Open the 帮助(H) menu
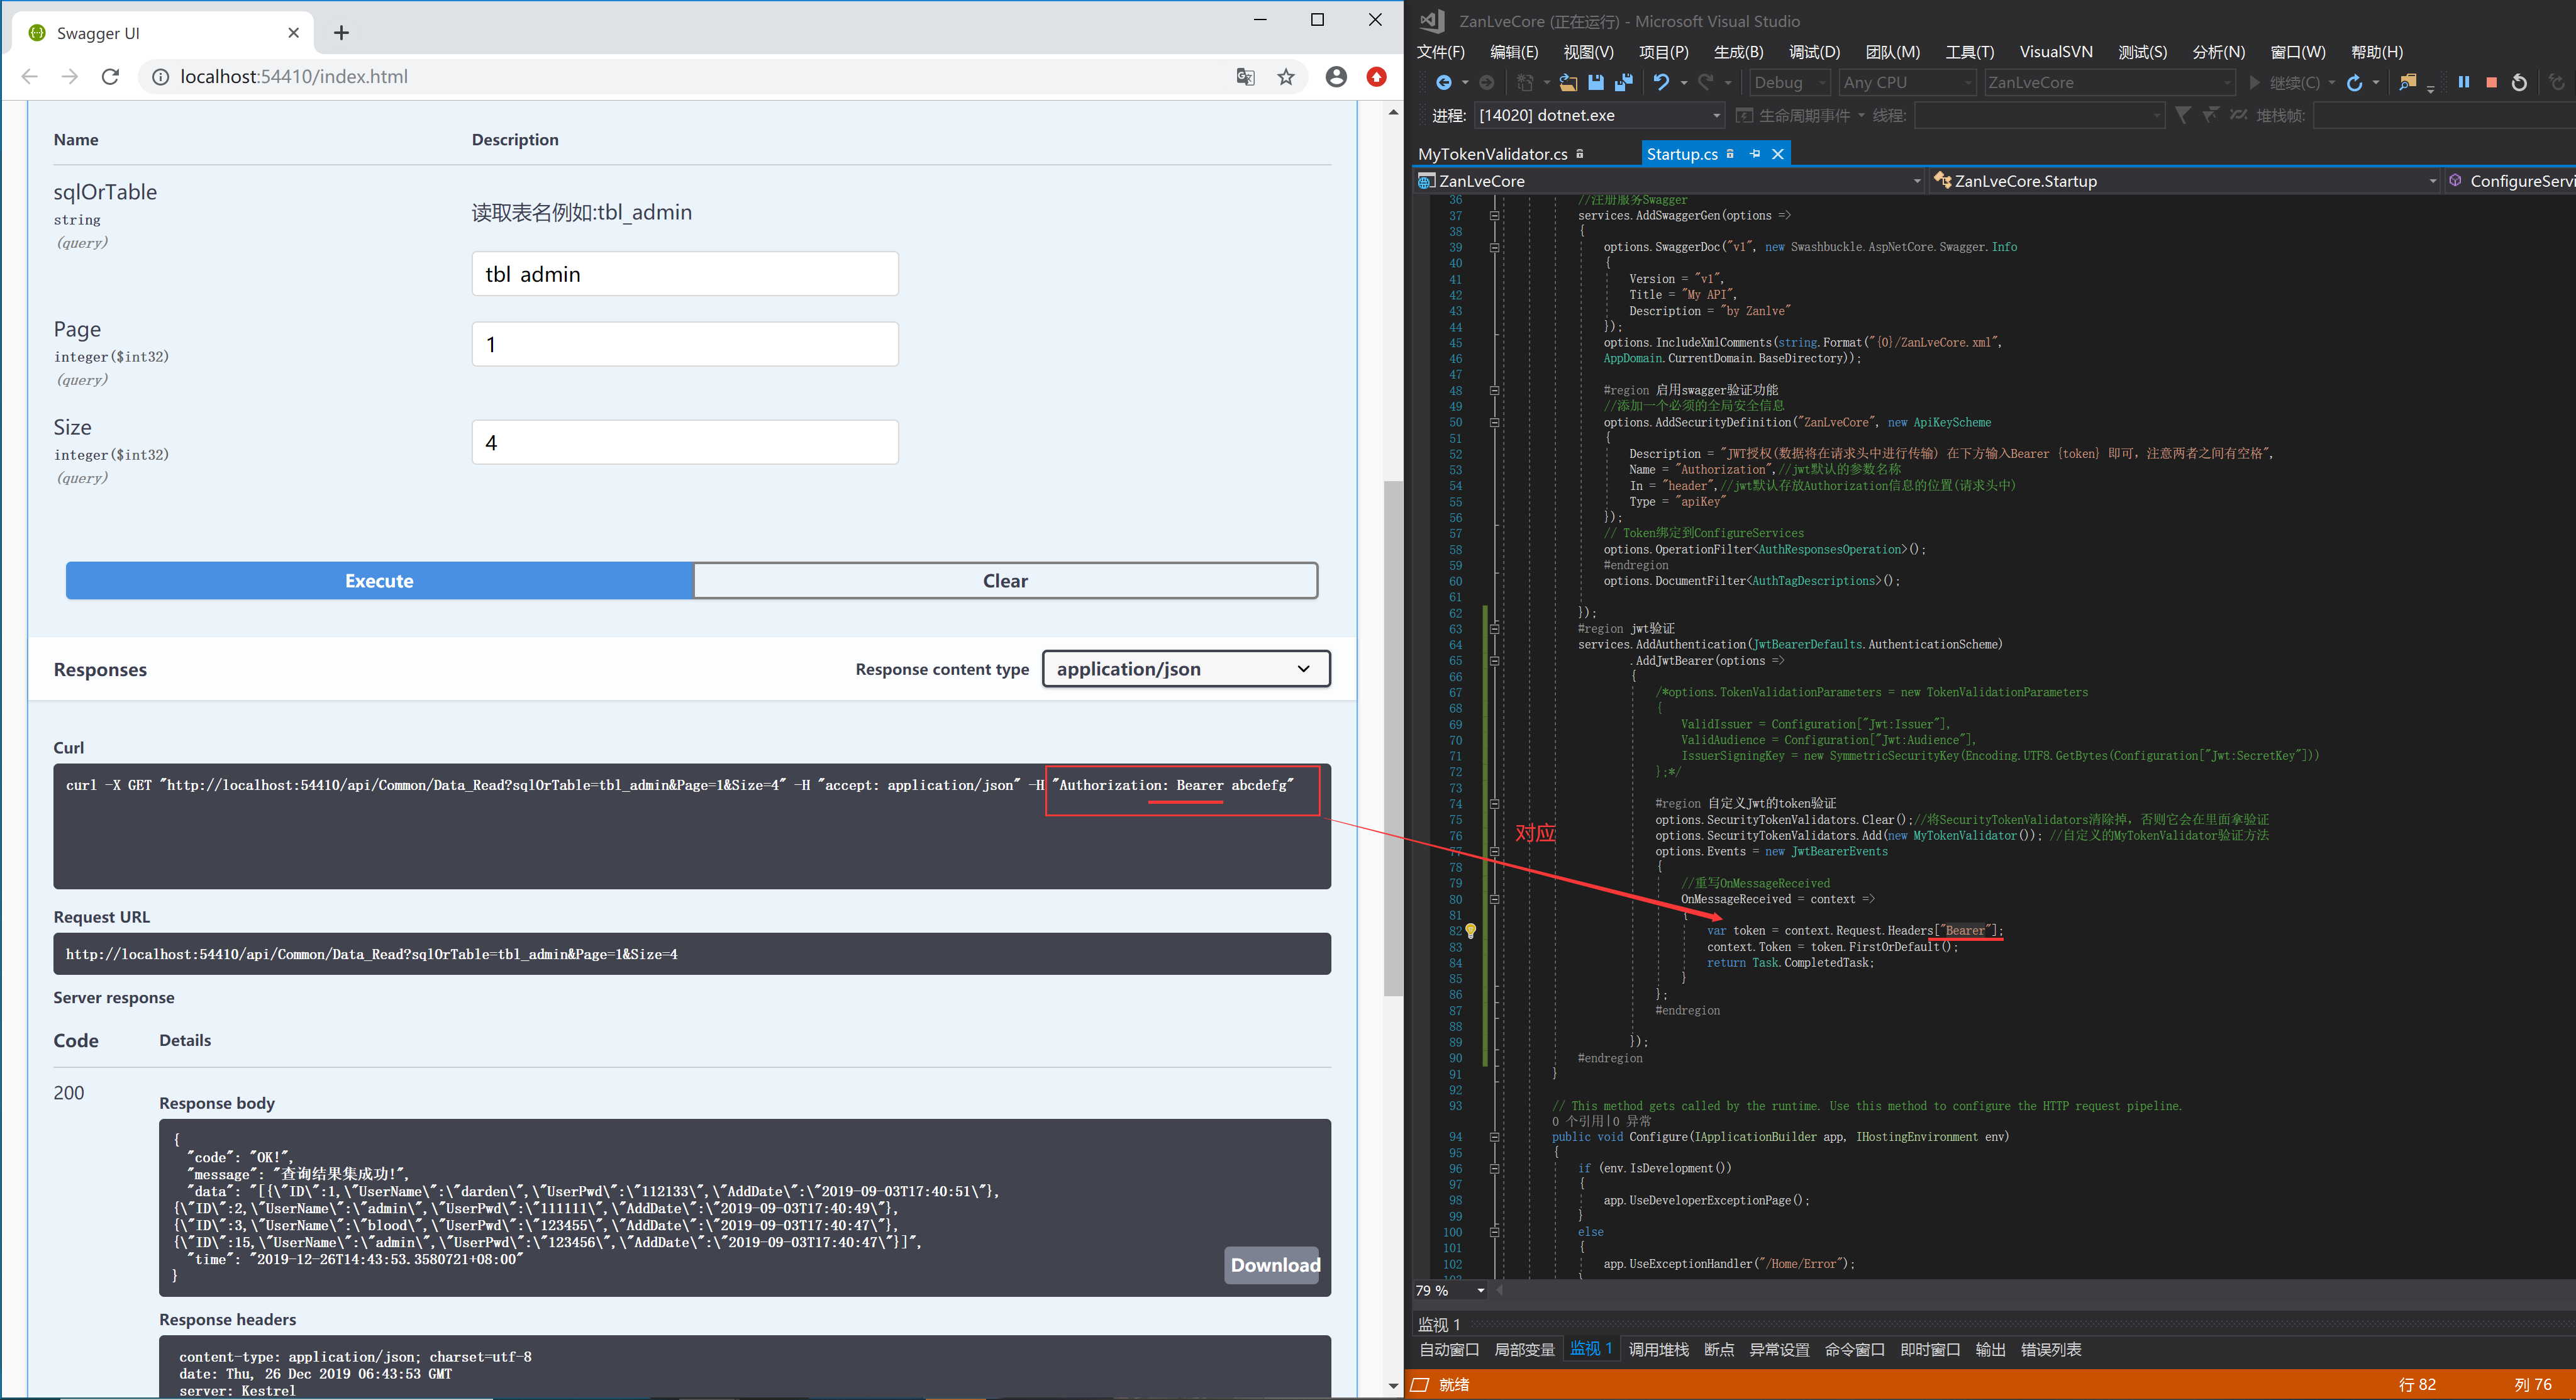This screenshot has width=2576, height=1400. pos(2377,52)
